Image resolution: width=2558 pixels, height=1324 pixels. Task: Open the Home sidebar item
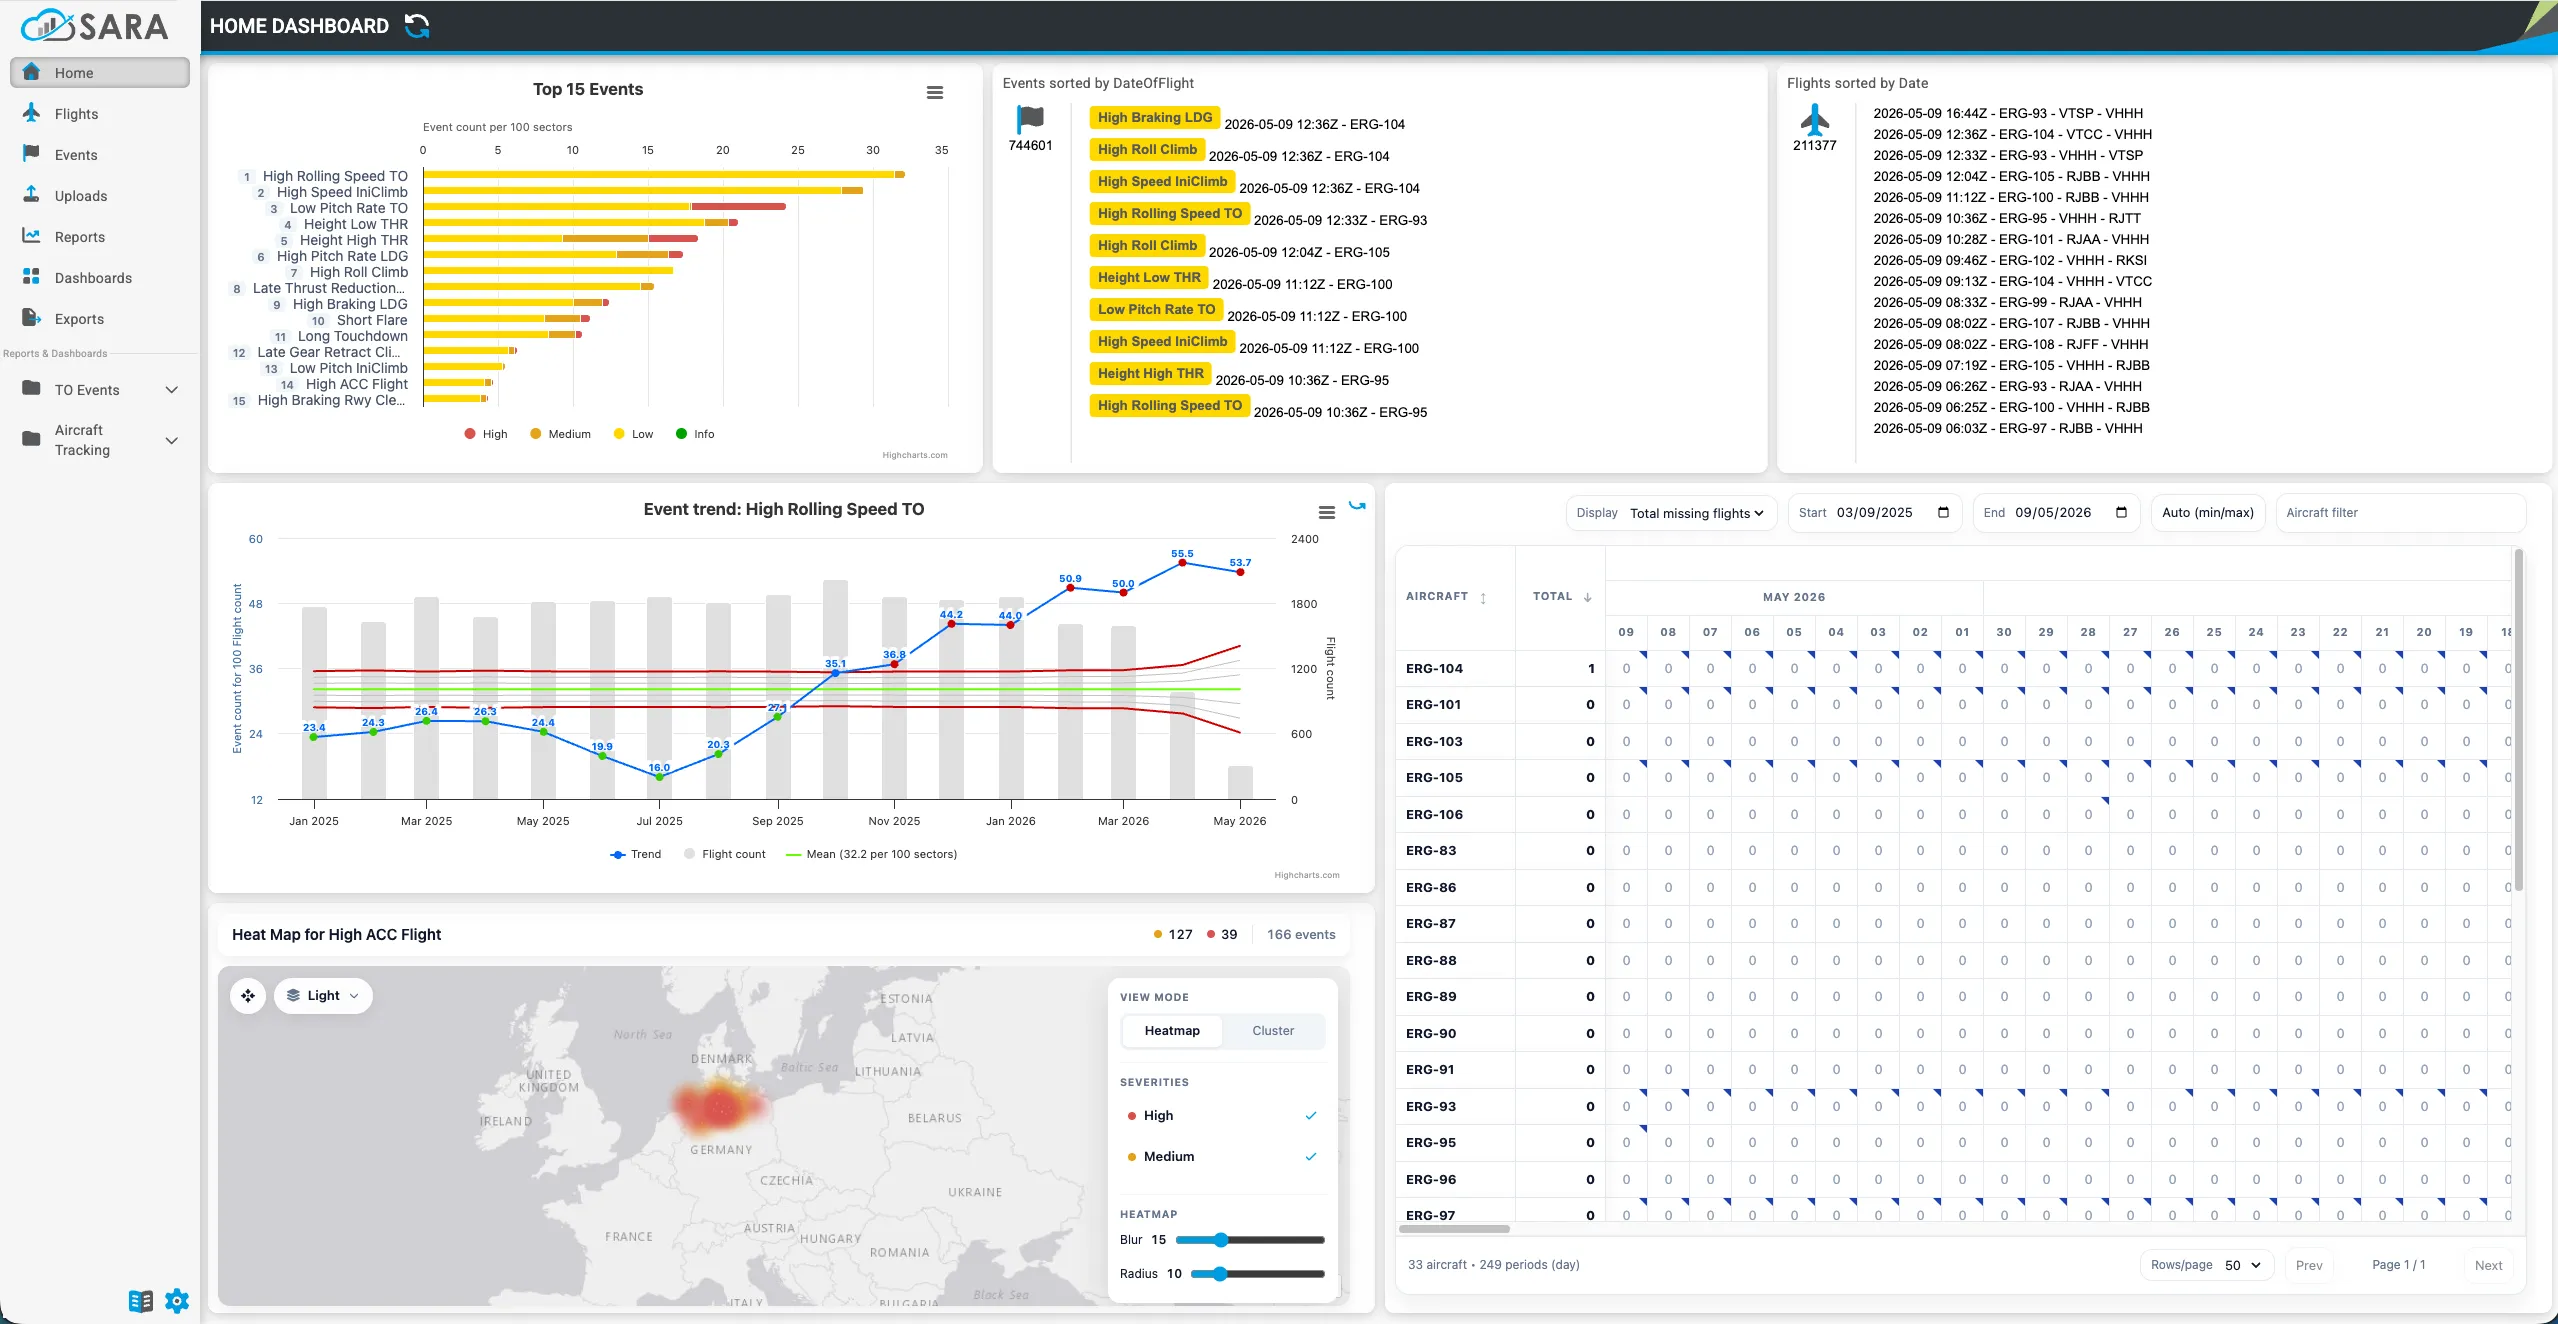pyautogui.click(x=100, y=73)
